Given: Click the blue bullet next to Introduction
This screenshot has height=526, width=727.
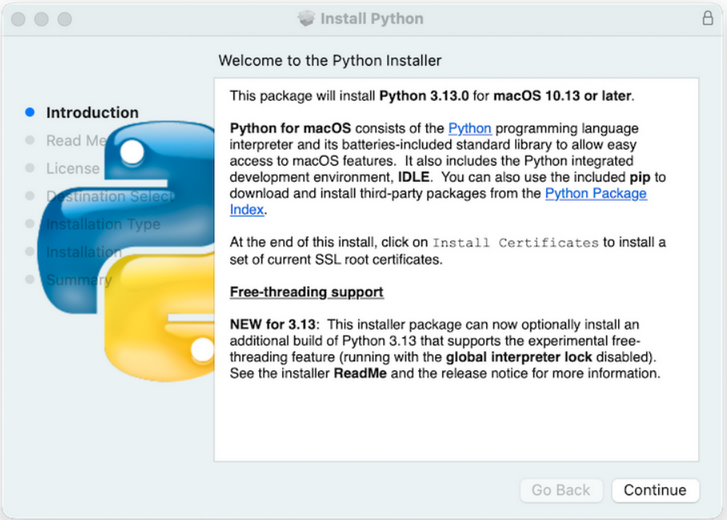Looking at the screenshot, I should click(30, 112).
